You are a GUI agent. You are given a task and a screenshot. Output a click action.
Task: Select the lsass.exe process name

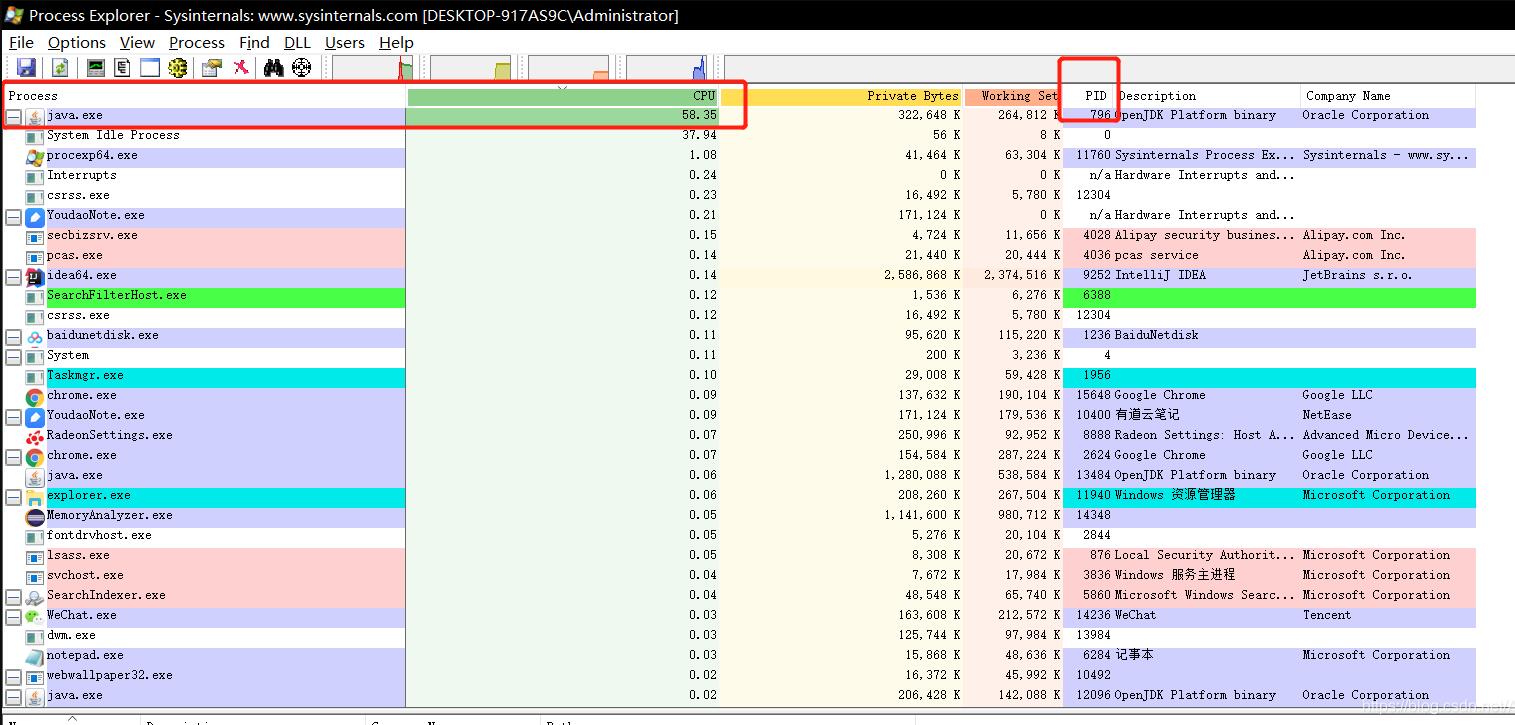[78, 556]
